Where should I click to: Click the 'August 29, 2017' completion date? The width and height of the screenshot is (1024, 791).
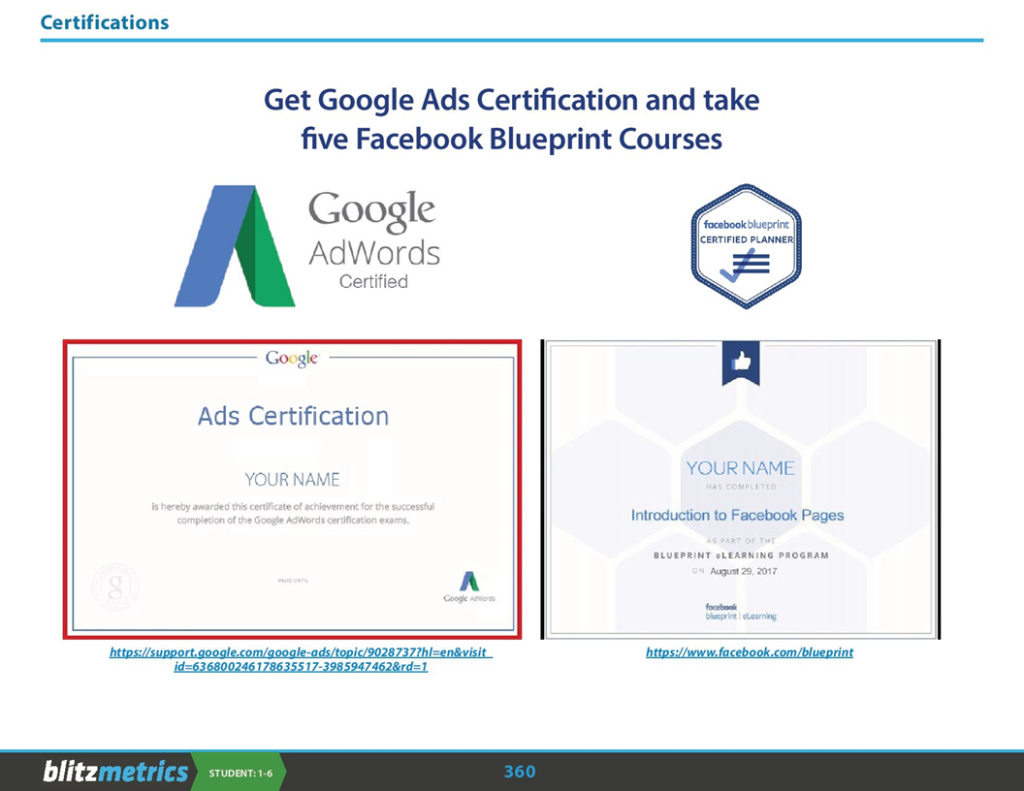[745, 571]
